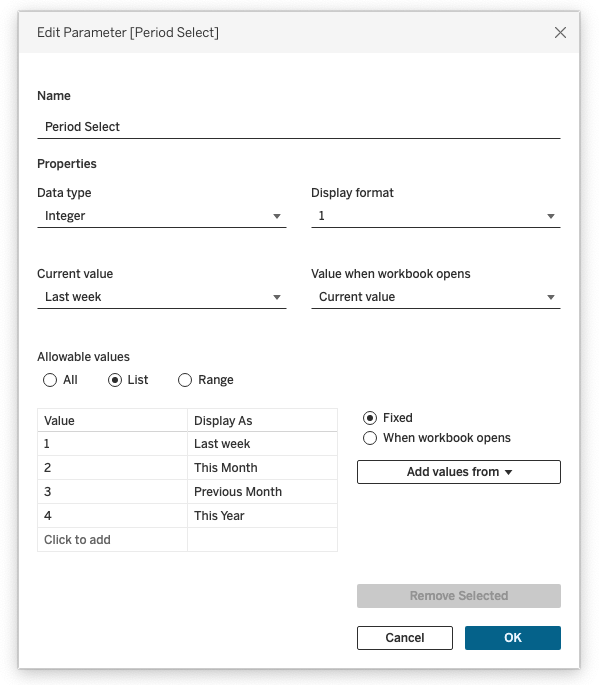Choose When workbook opens radio option

coord(371,438)
